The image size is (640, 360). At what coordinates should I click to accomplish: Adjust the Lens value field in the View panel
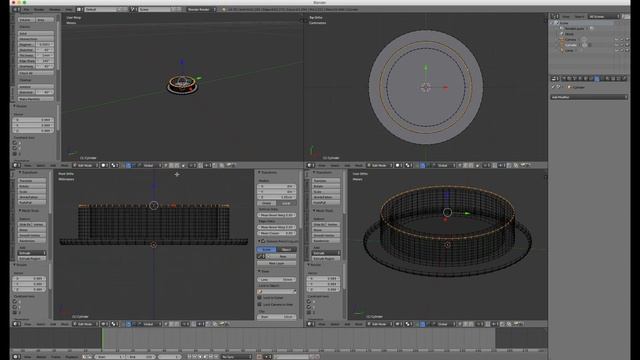(x=276, y=279)
